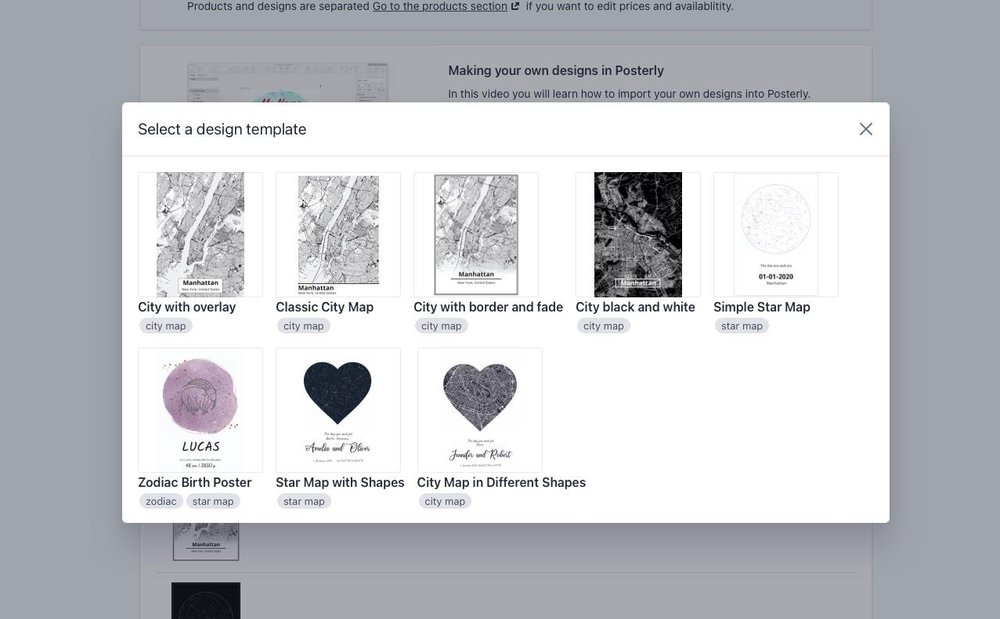Screen dimensions: 1000x619
Task: Select the Zodiac Birth Poster template
Action: point(200,409)
